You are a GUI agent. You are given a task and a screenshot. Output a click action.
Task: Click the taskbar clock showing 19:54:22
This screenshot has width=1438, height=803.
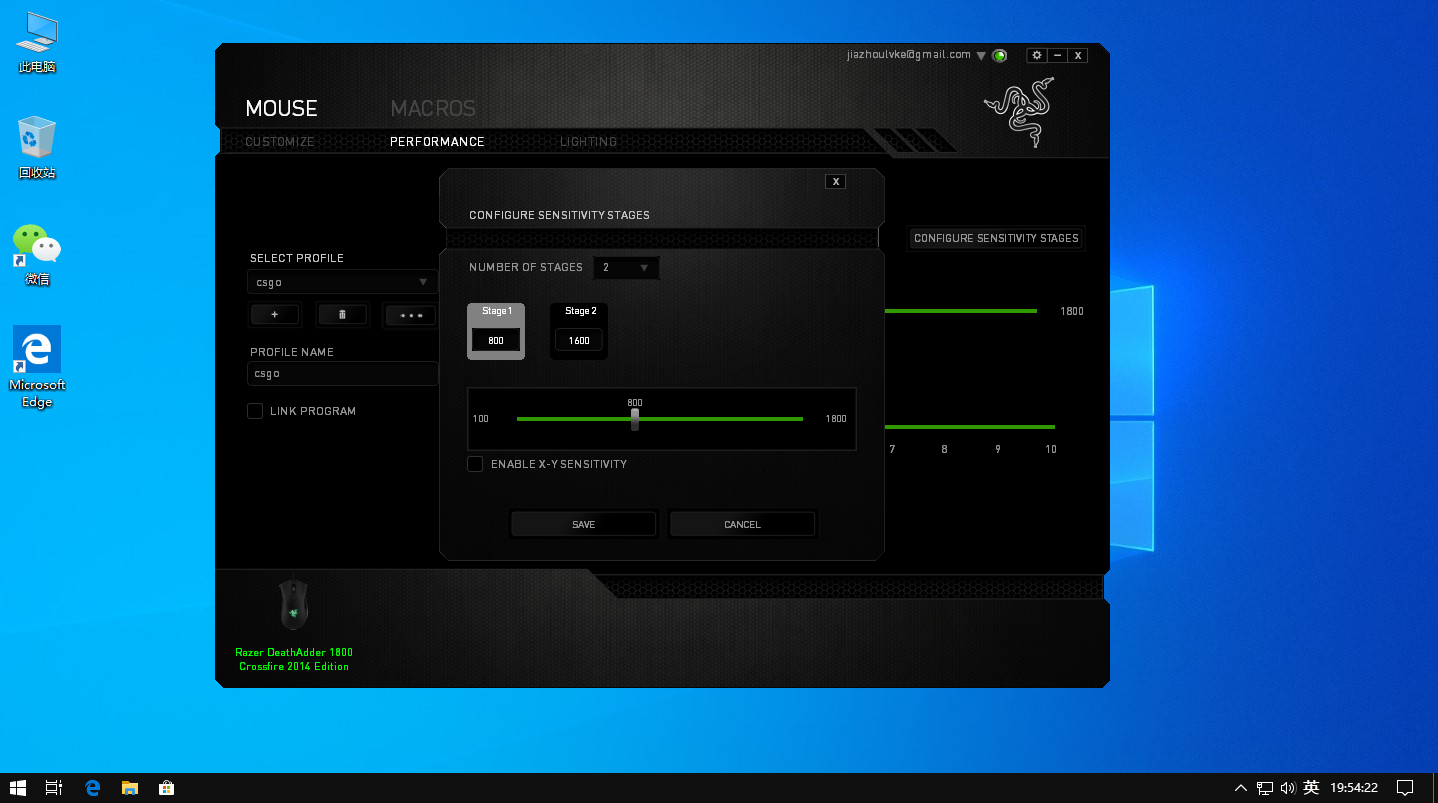(1354, 788)
